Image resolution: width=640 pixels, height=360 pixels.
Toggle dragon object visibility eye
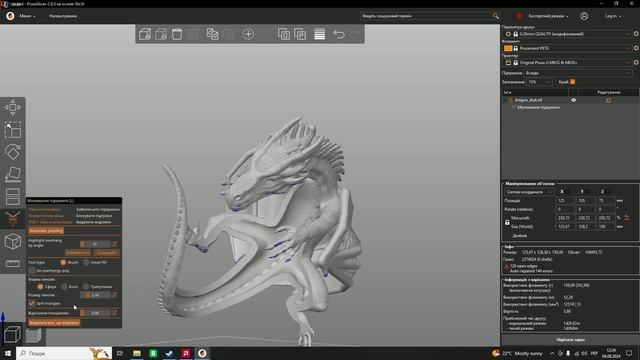[573, 100]
